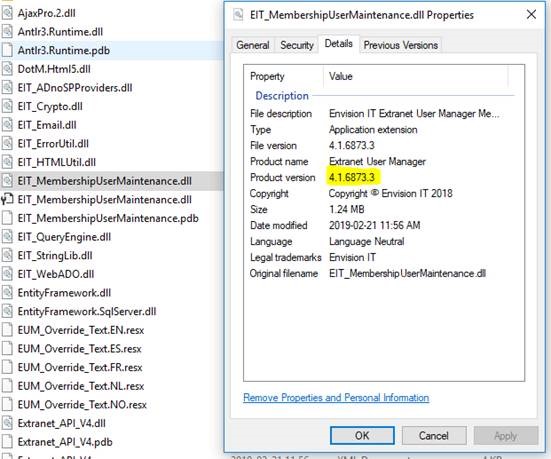The height and width of the screenshot is (459, 551).
Task: Click the EIT_HTMLUtil.dll file icon
Action: [7, 162]
